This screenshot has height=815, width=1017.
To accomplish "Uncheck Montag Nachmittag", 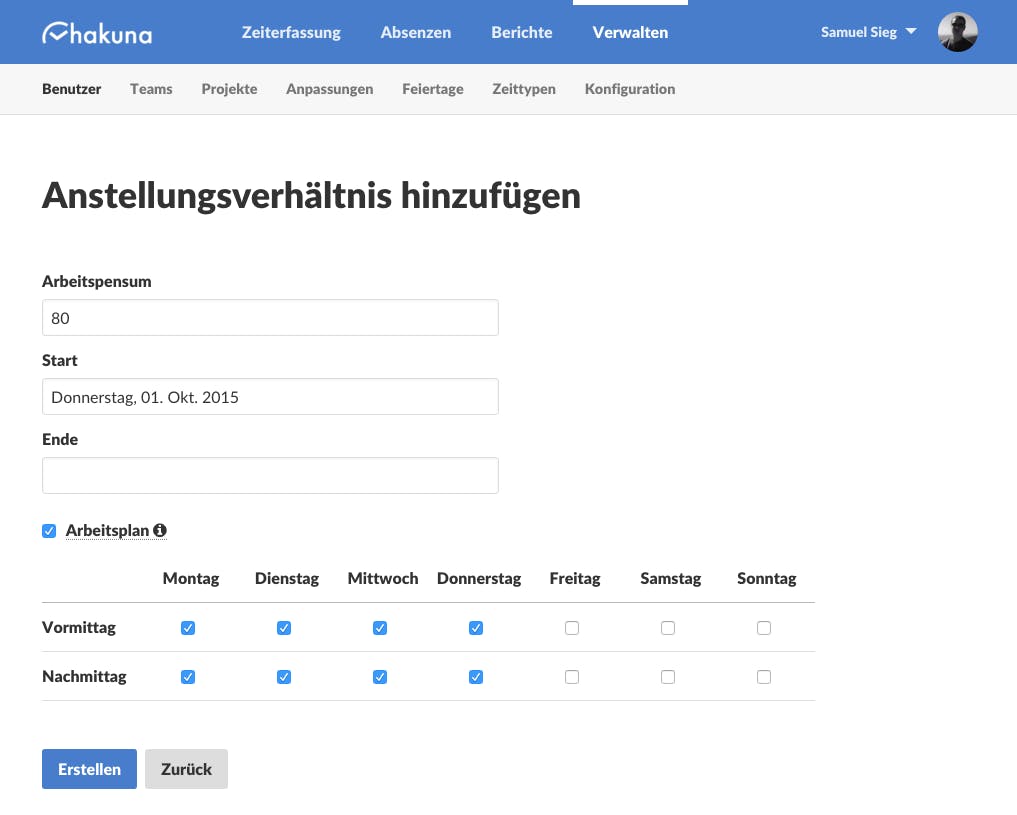I will (188, 678).
